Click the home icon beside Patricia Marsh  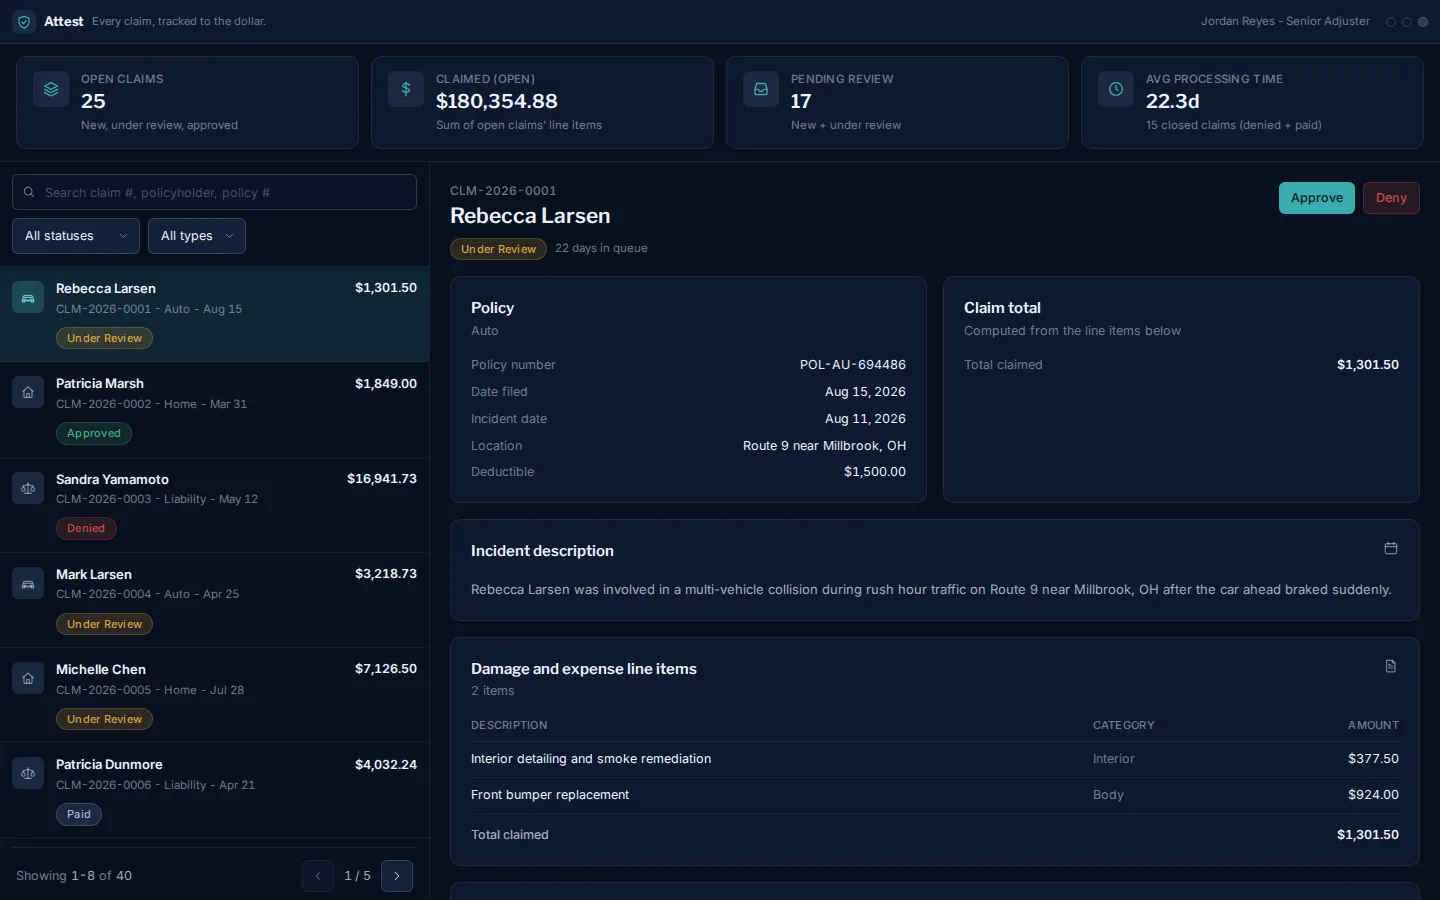pos(28,393)
